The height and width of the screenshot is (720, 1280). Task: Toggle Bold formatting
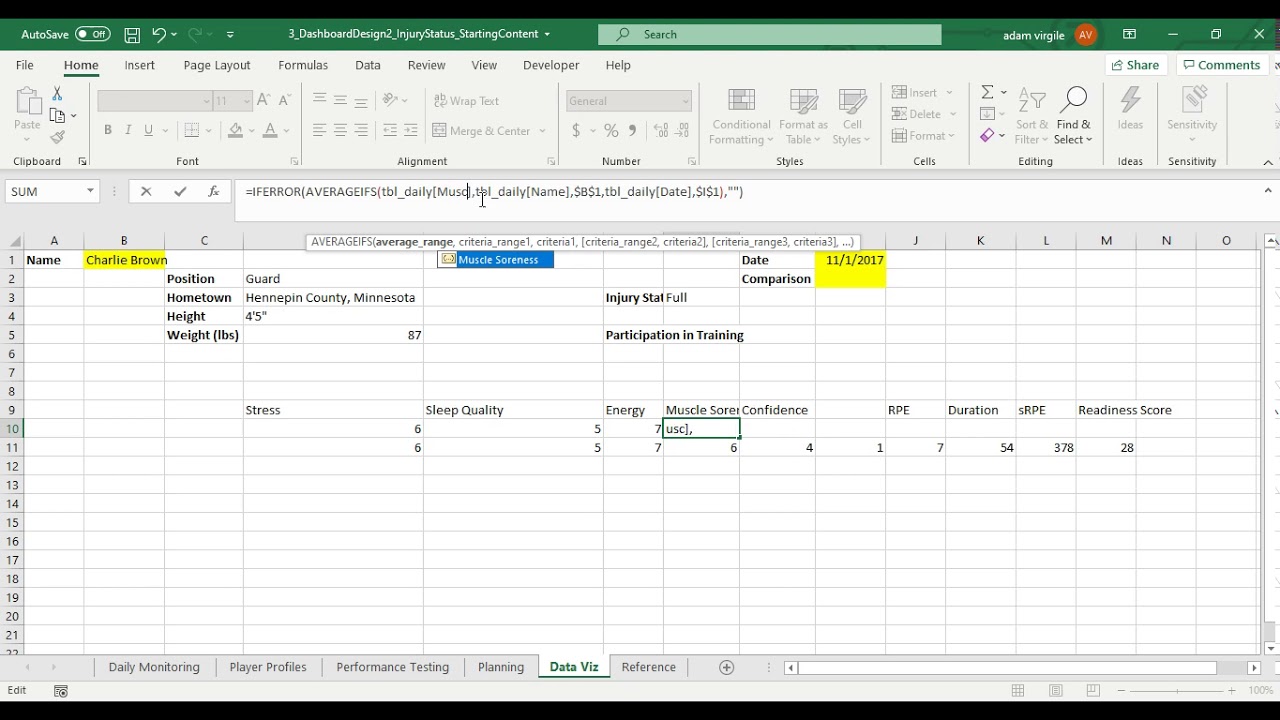(107, 130)
